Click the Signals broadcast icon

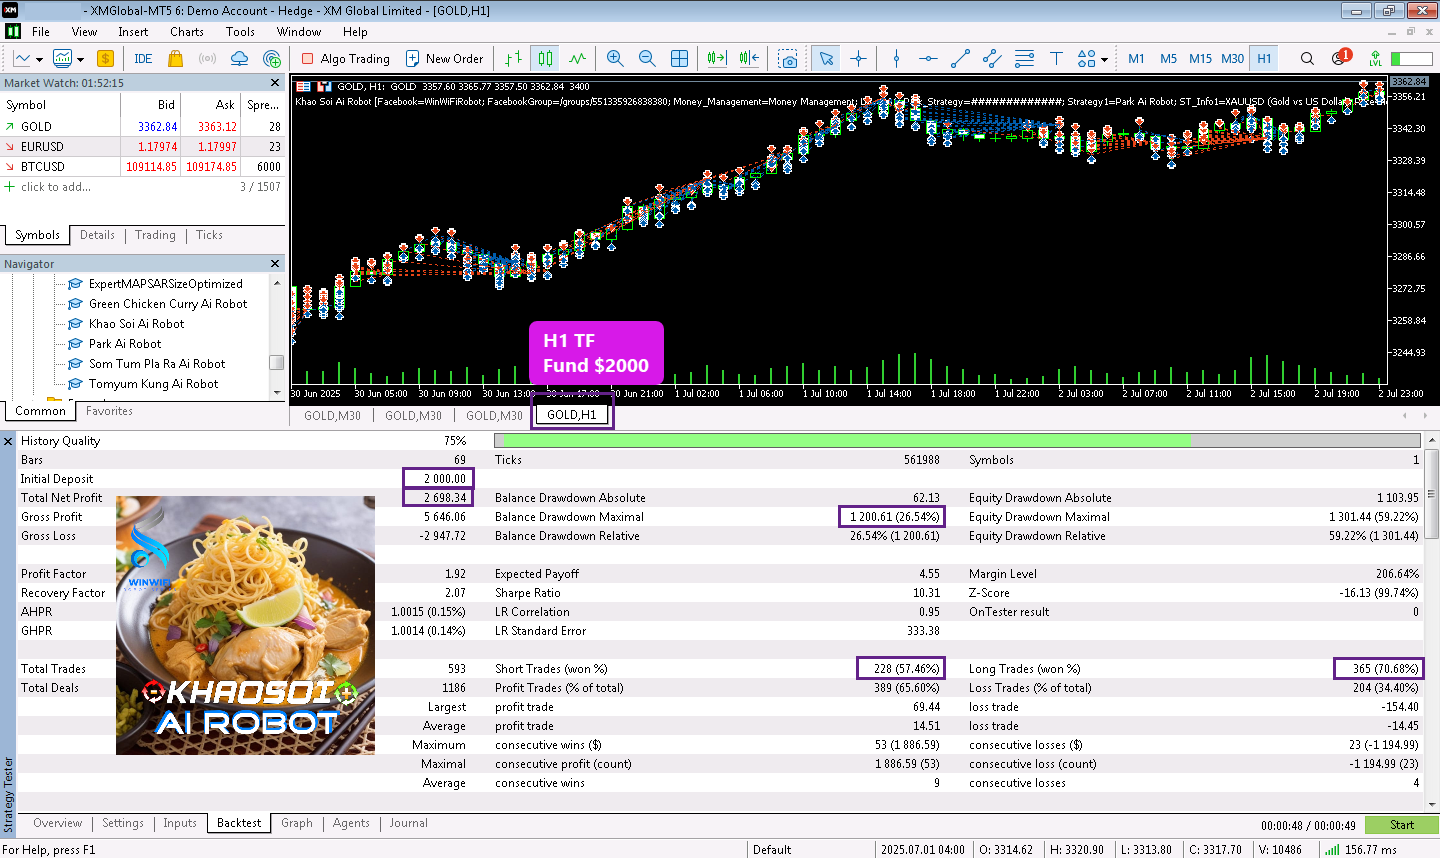(x=207, y=59)
